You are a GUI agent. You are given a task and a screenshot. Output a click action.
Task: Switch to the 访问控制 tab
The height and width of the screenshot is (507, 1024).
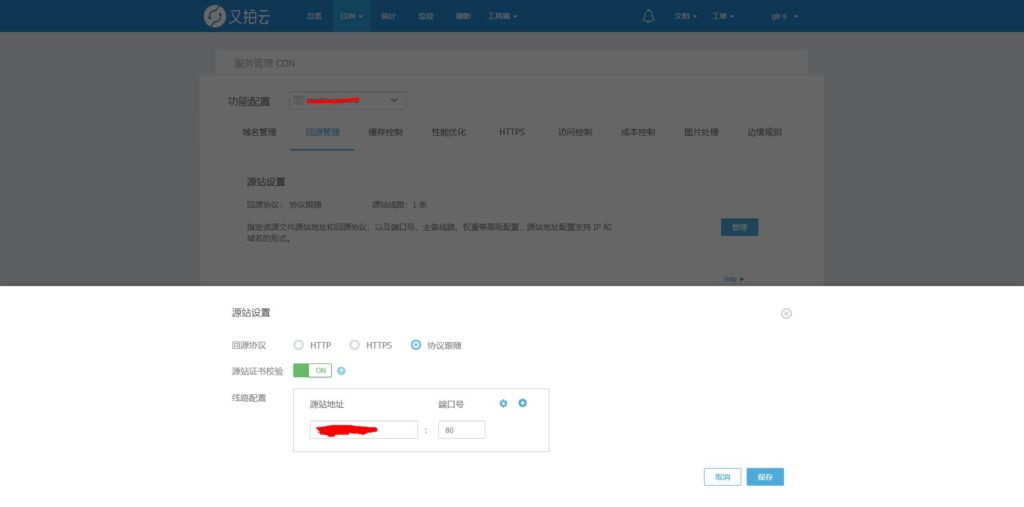[x=575, y=132]
